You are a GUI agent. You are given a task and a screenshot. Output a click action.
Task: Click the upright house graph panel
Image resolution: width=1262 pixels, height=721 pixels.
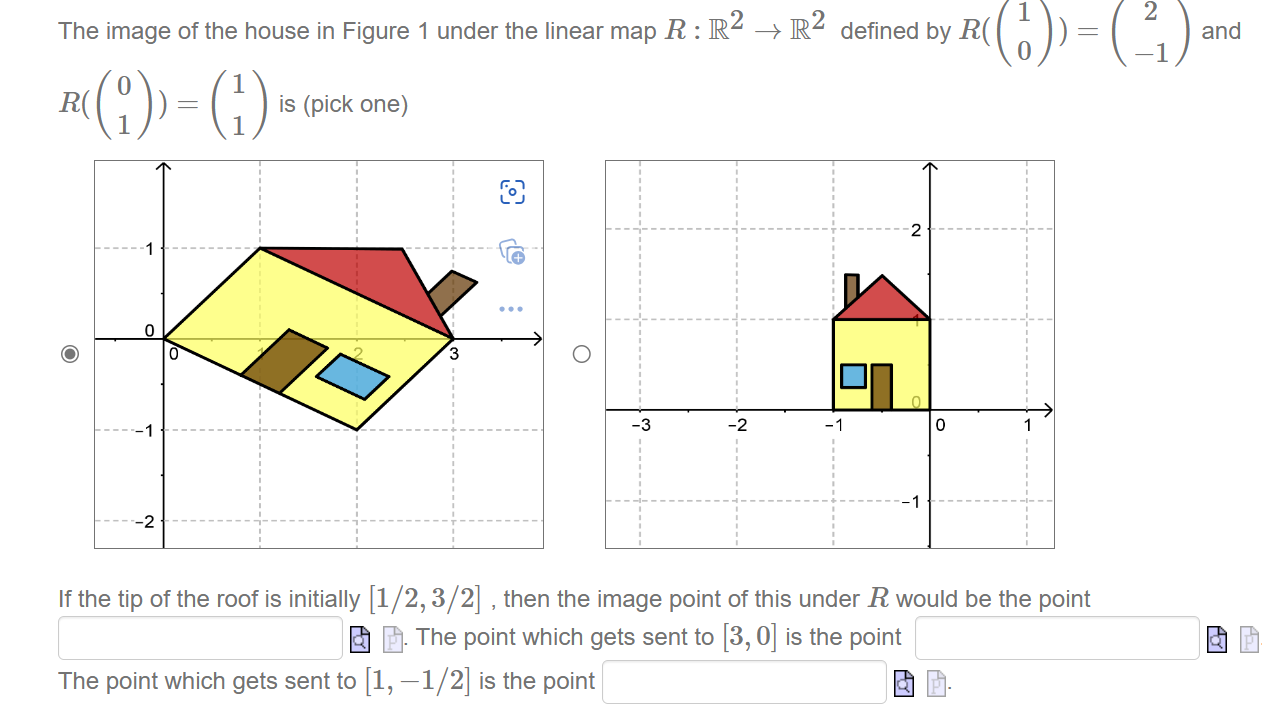tap(828, 353)
